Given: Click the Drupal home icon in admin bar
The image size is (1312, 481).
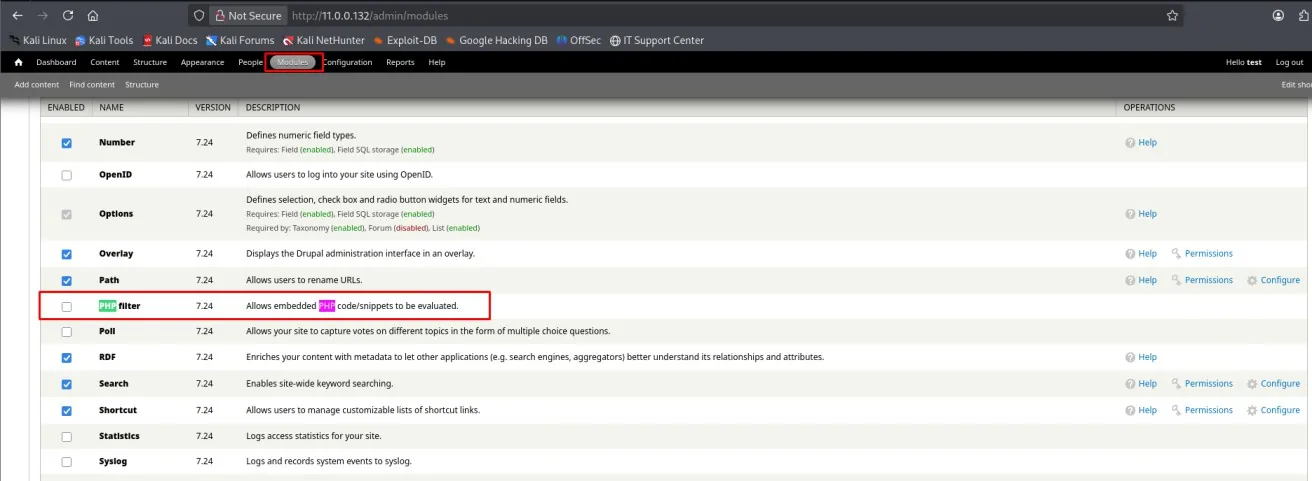Looking at the screenshot, I should pos(18,62).
